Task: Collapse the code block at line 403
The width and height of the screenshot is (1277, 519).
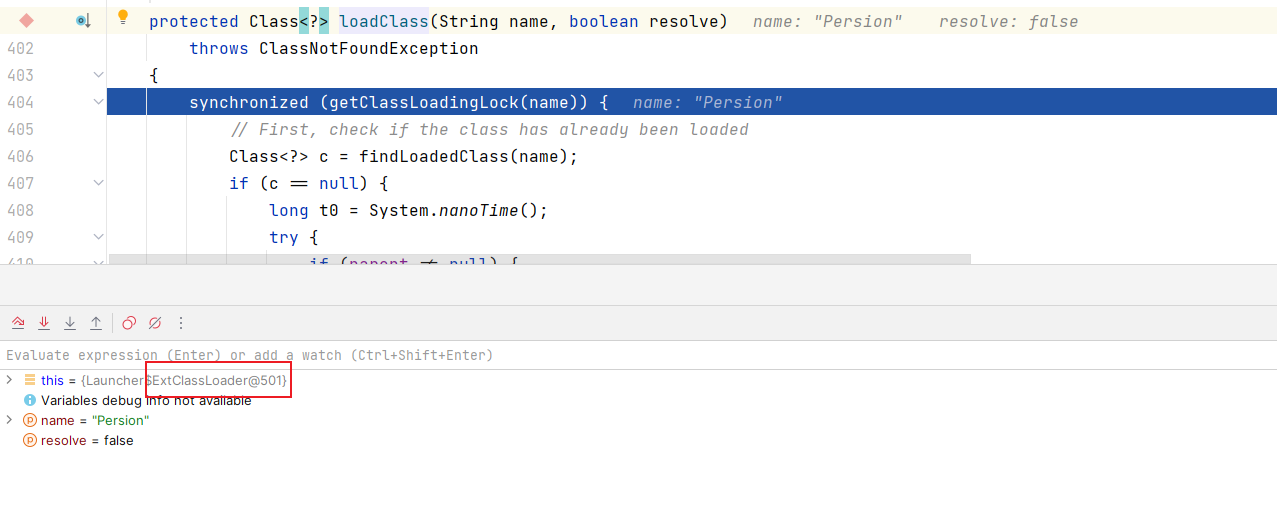Action: (x=98, y=75)
